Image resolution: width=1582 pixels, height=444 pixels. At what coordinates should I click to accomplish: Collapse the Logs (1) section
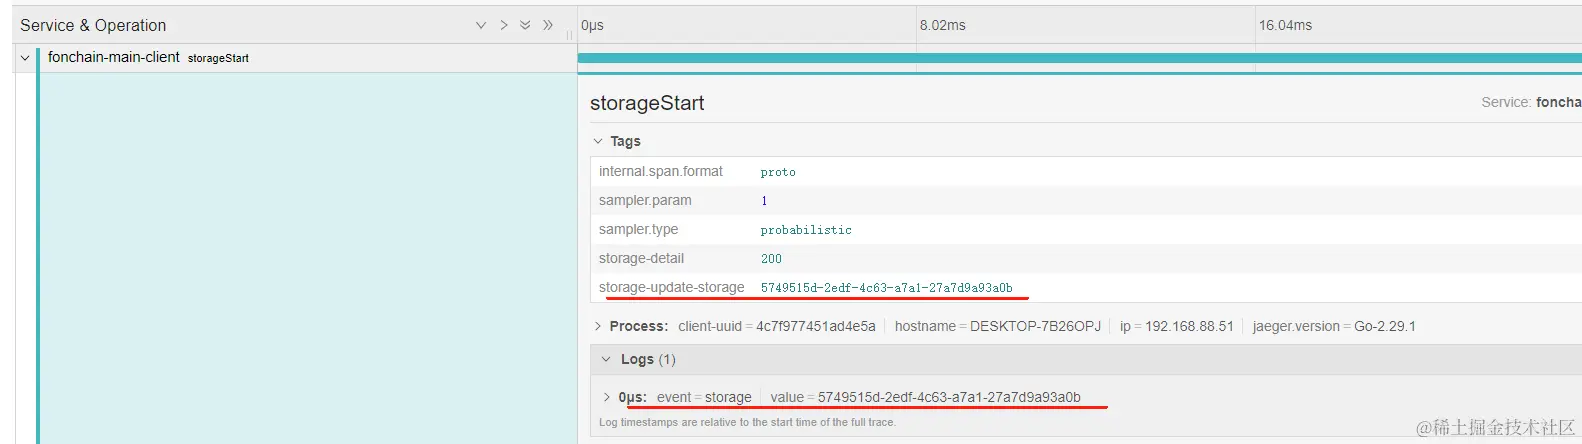[606, 359]
